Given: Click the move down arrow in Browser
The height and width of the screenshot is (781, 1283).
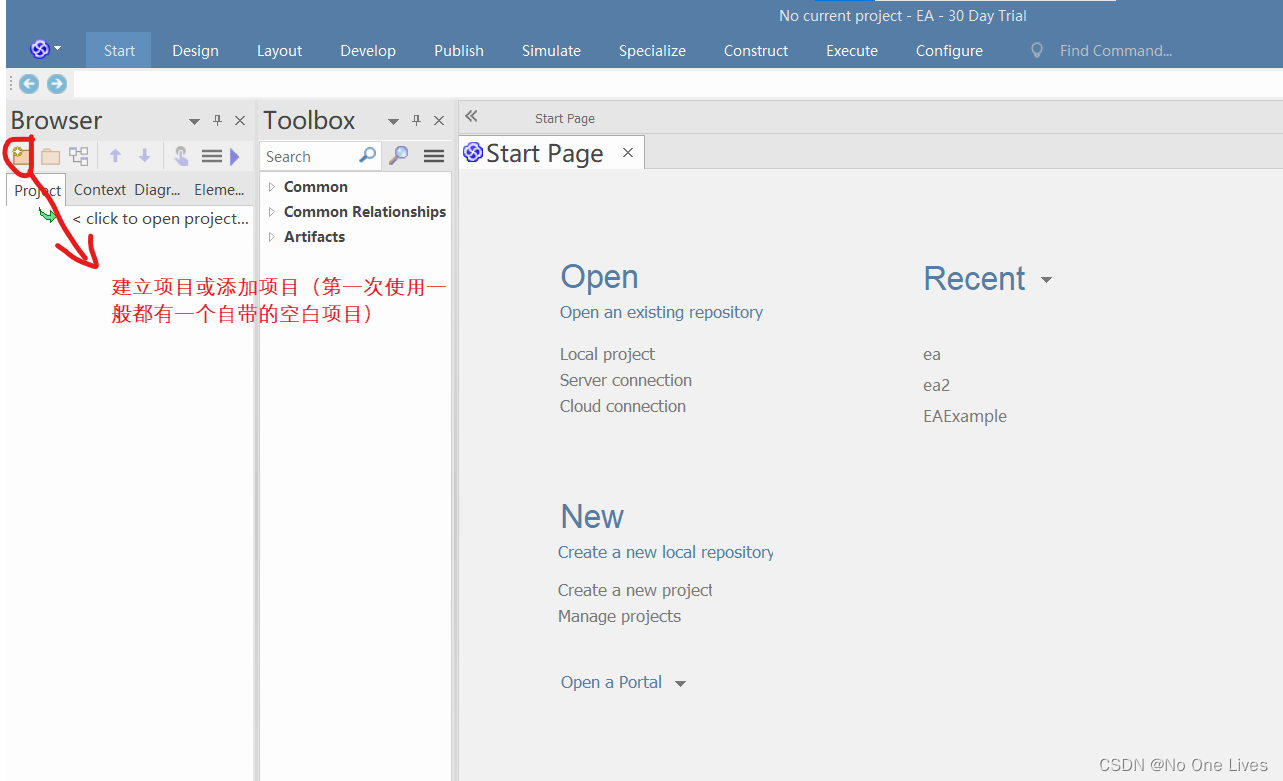Looking at the screenshot, I should [144, 156].
